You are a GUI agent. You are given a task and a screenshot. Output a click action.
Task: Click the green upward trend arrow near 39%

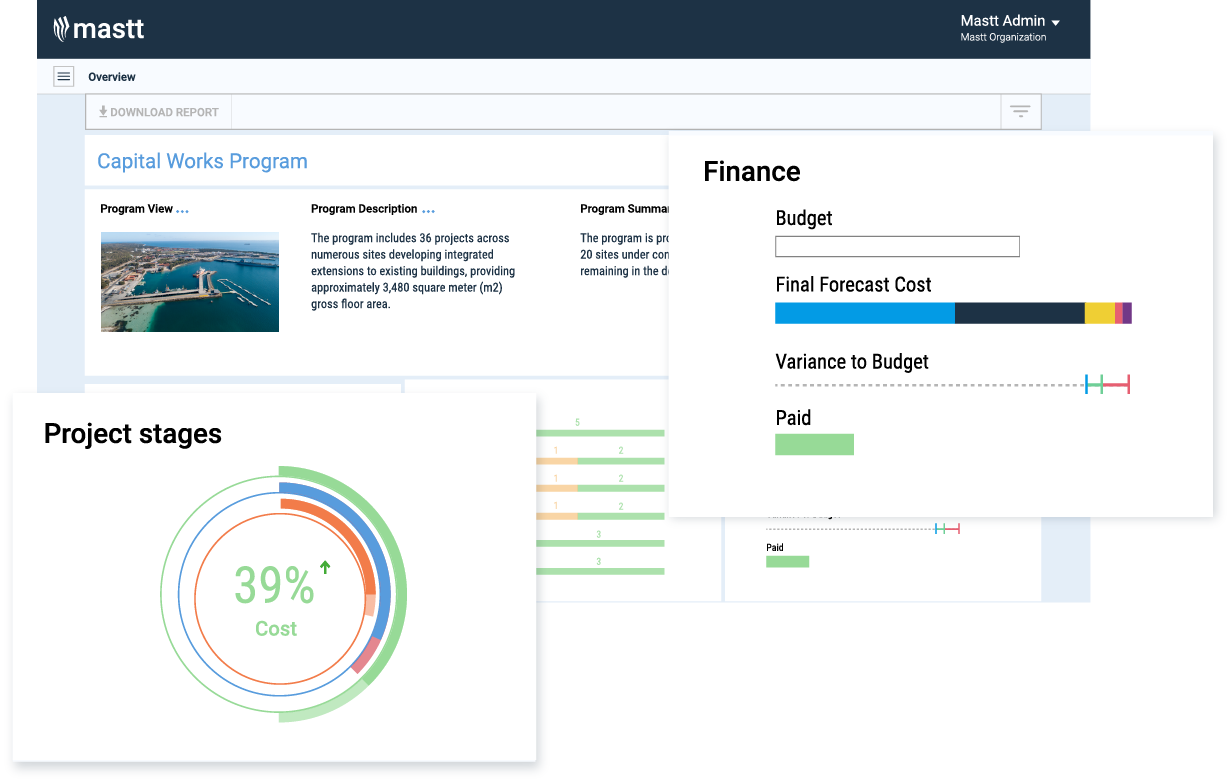click(323, 567)
